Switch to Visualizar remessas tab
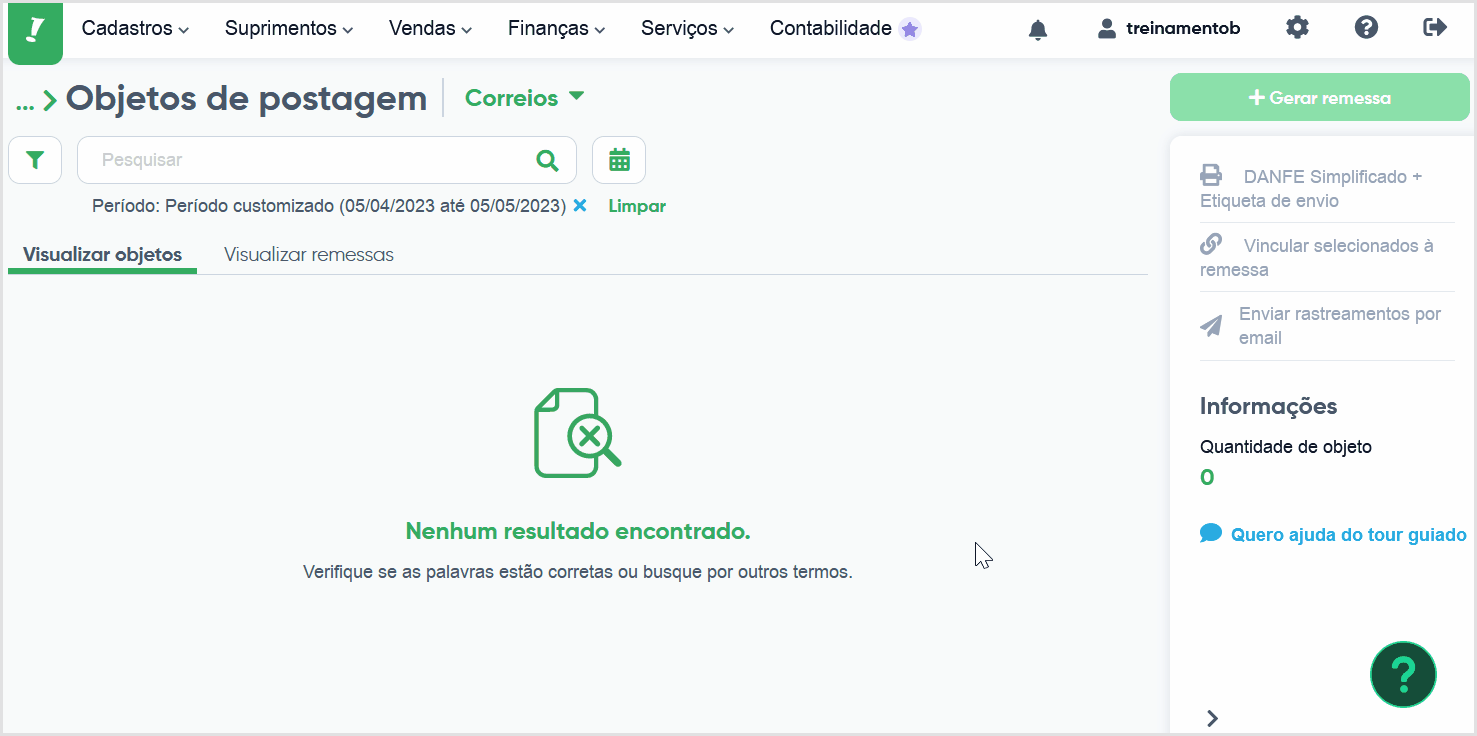This screenshot has width=1477, height=736. pyautogui.click(x=309, y=254)
